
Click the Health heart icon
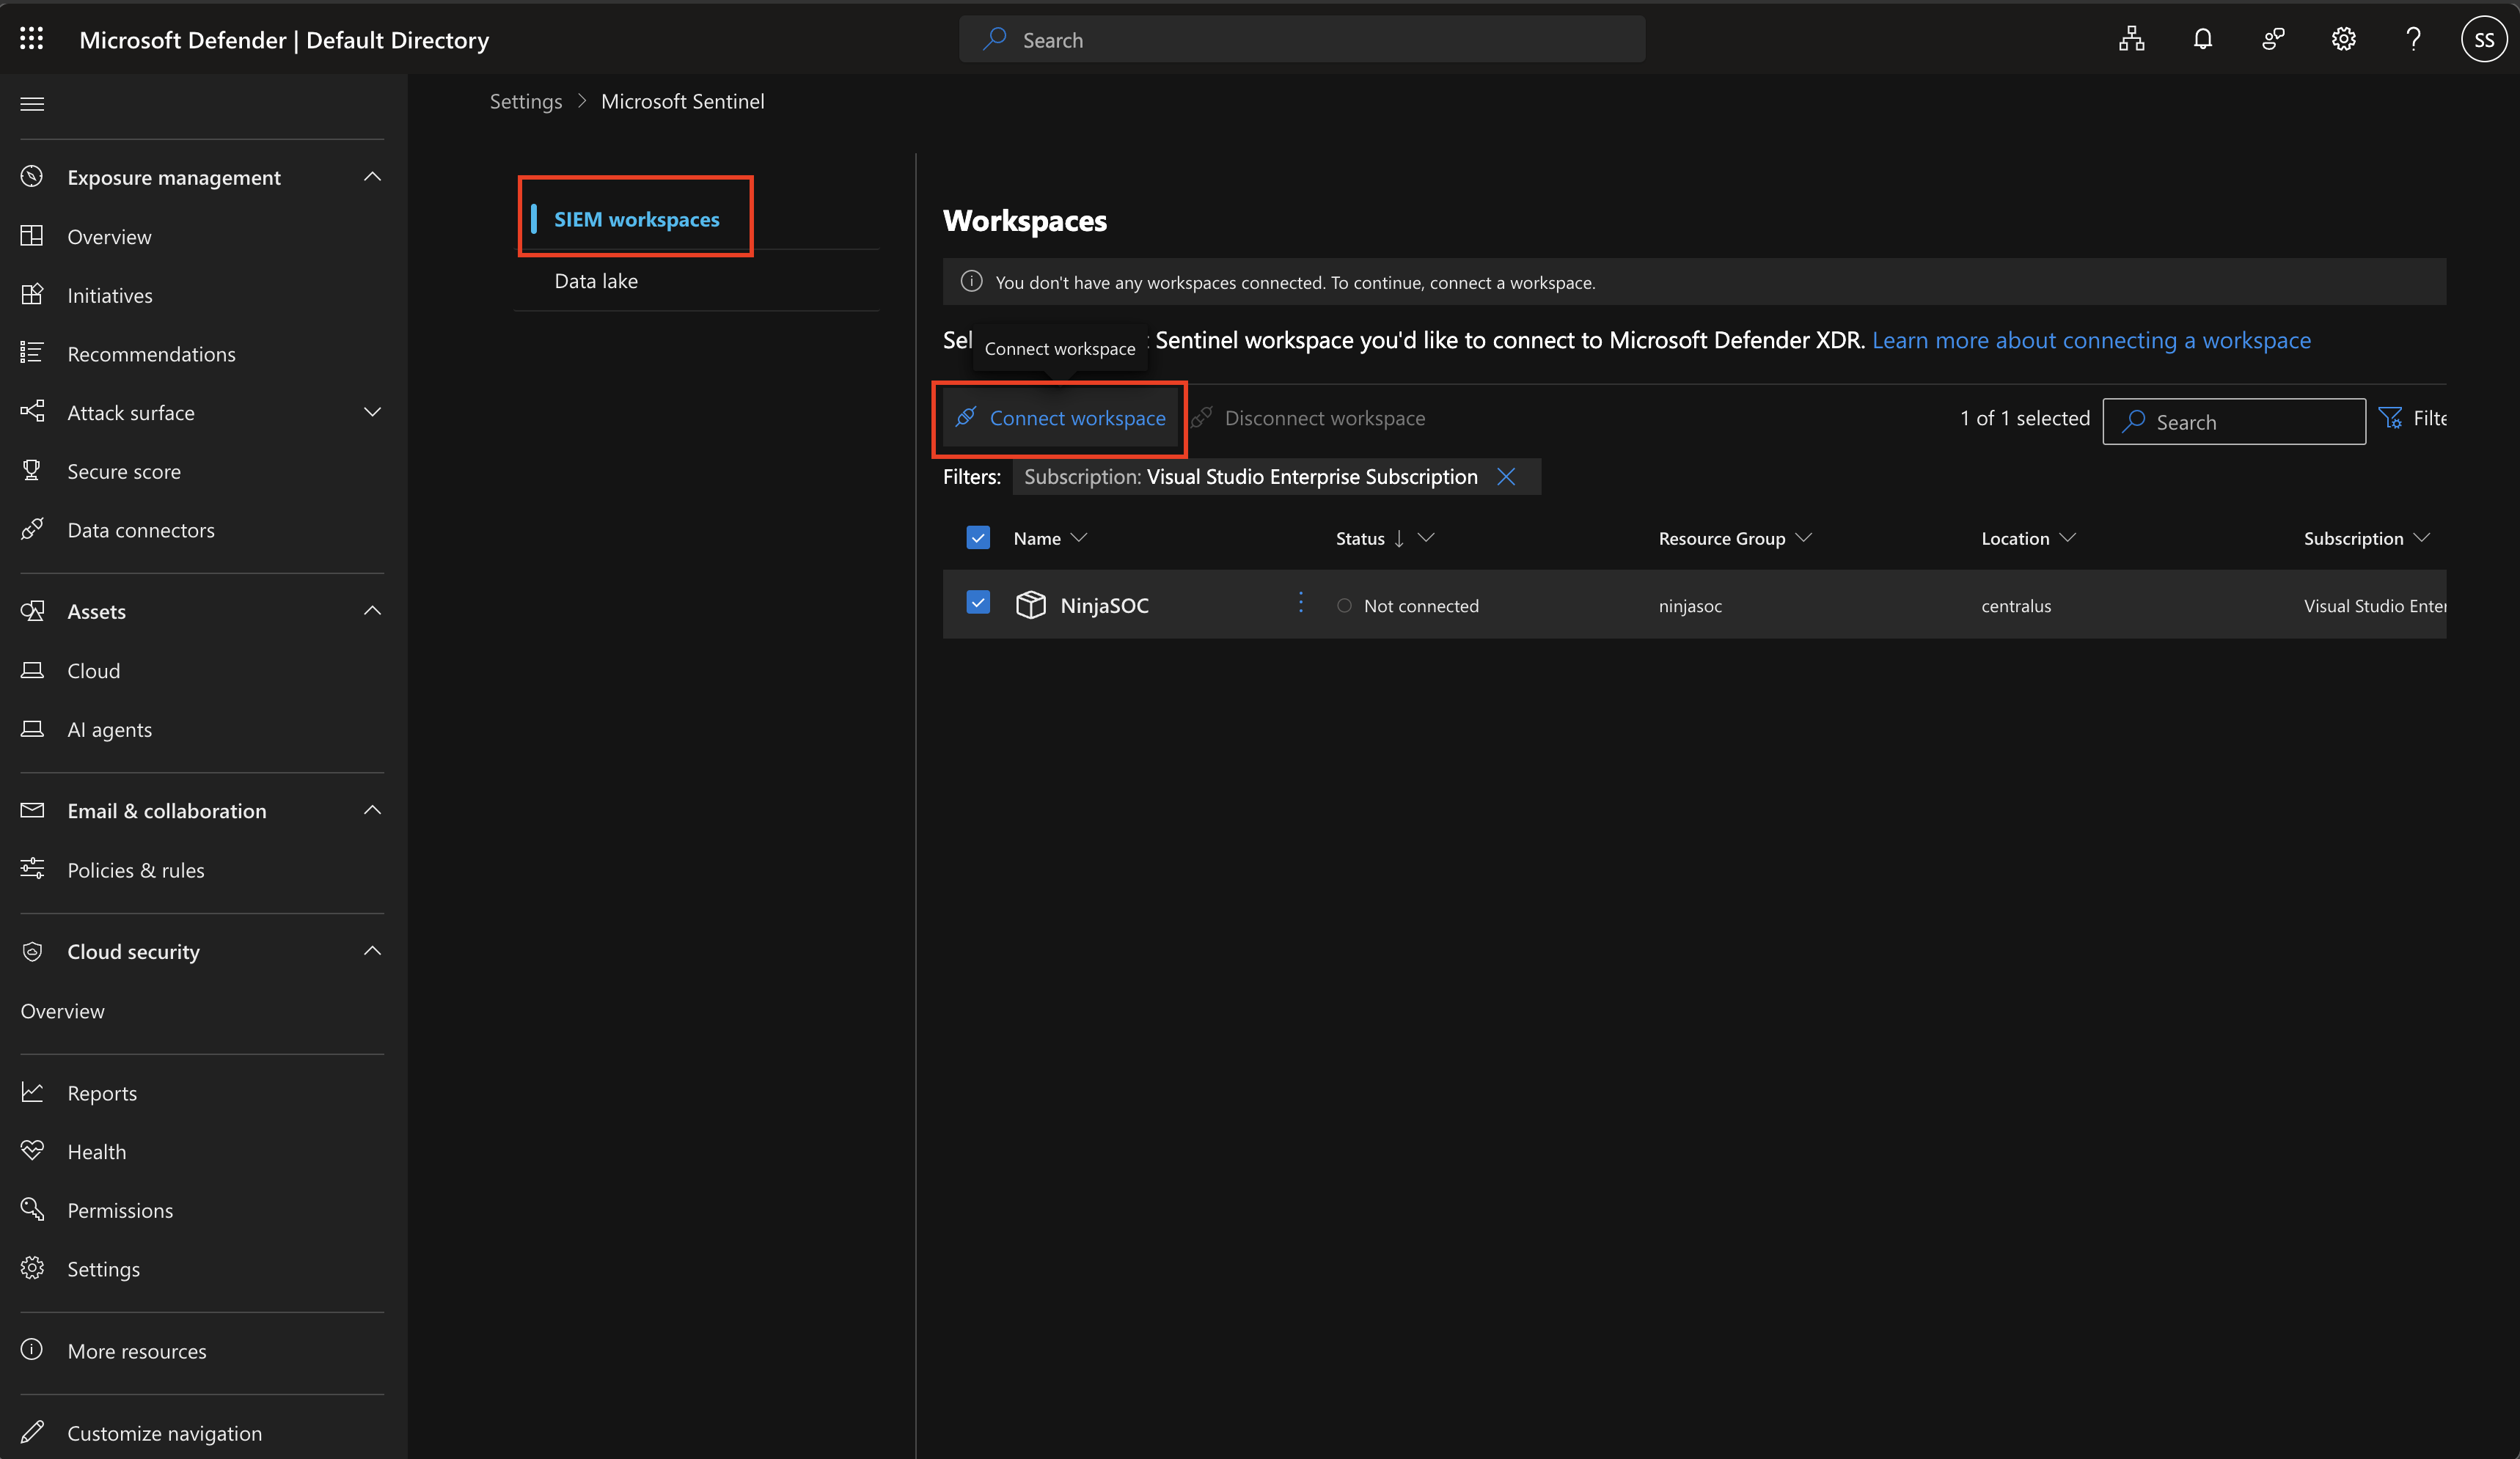coord(32,1151)
